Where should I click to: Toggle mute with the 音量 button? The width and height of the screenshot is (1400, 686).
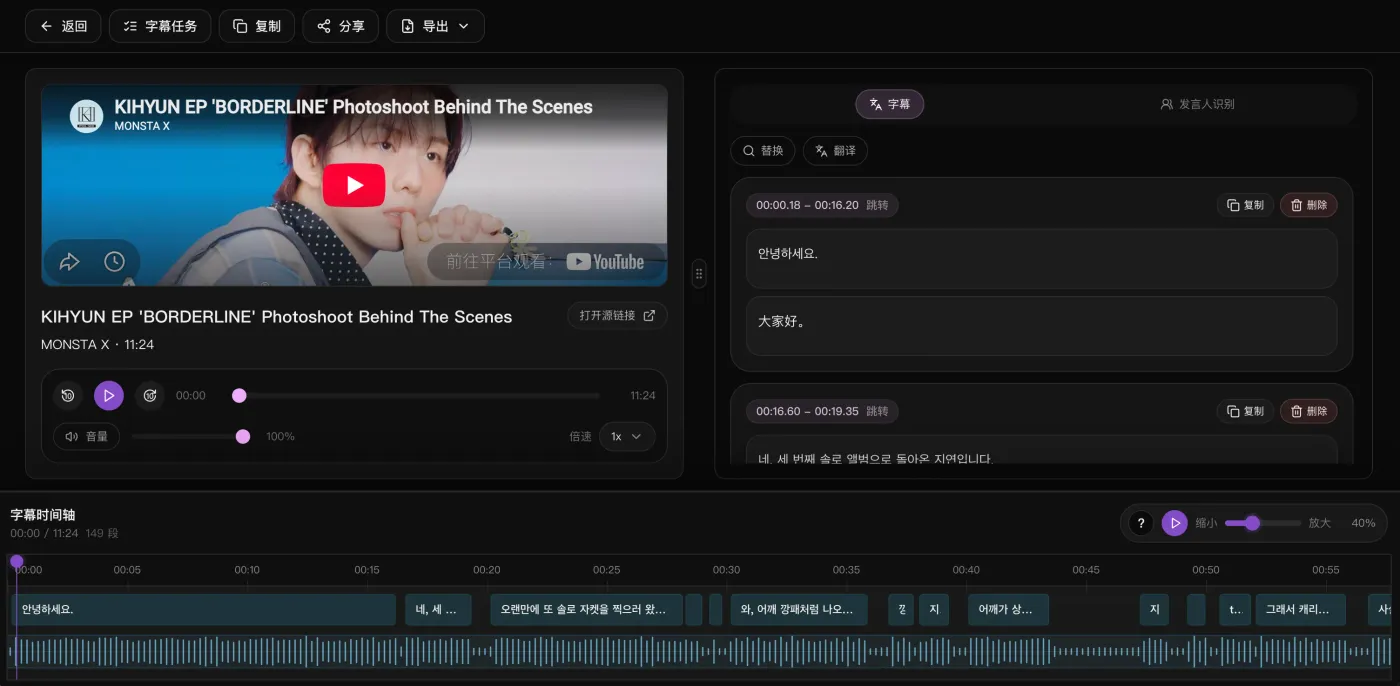86,436
